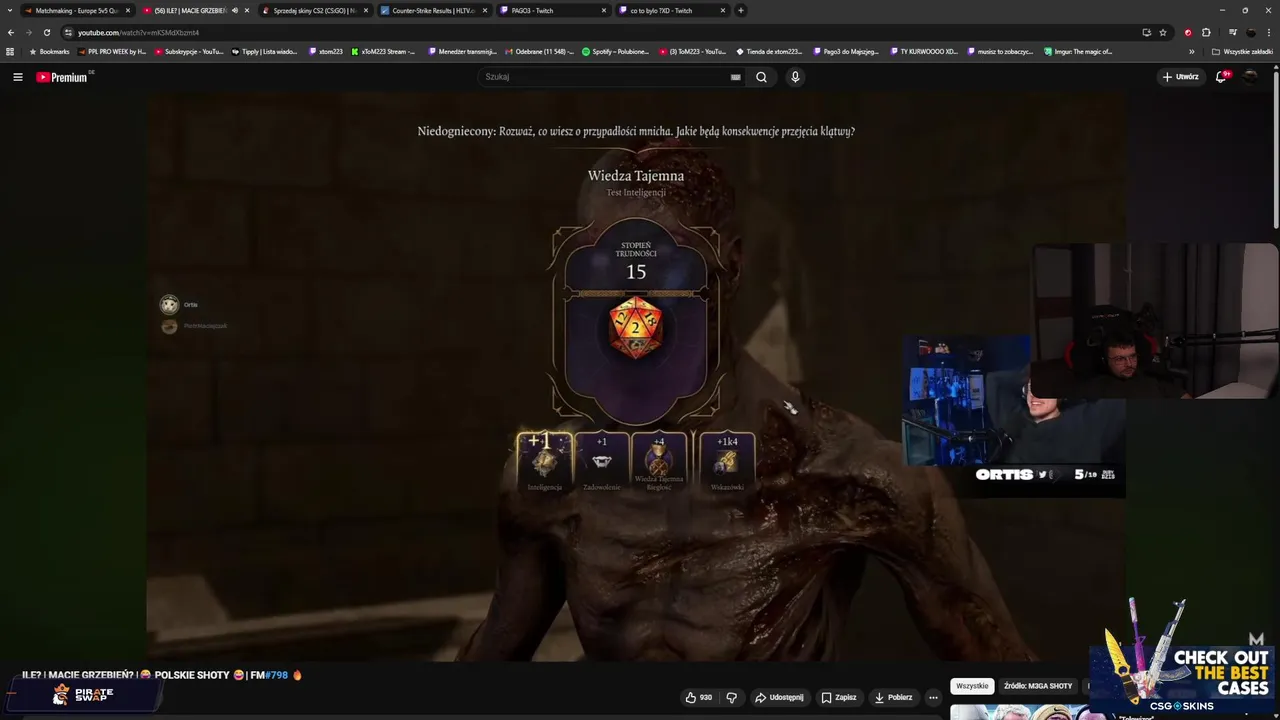Image resolution: width=1280 pixels, height=720 pixels.
Task: Open the media controls toolbar icon
Action: [x=1233, y=32]
